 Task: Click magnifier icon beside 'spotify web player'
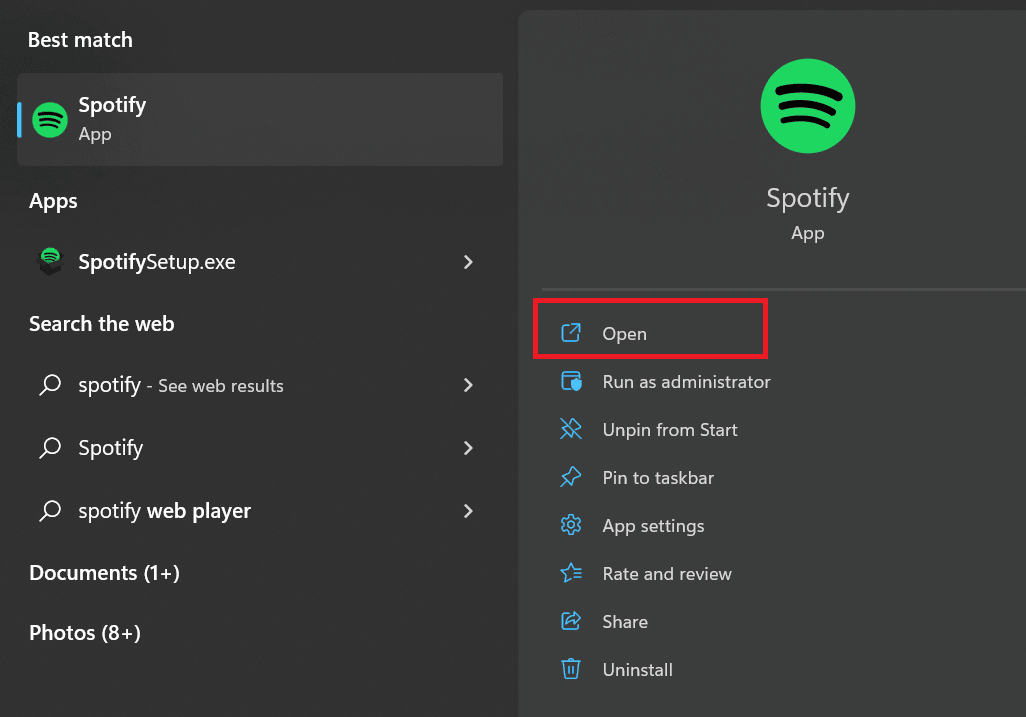(x=50, y=510)
